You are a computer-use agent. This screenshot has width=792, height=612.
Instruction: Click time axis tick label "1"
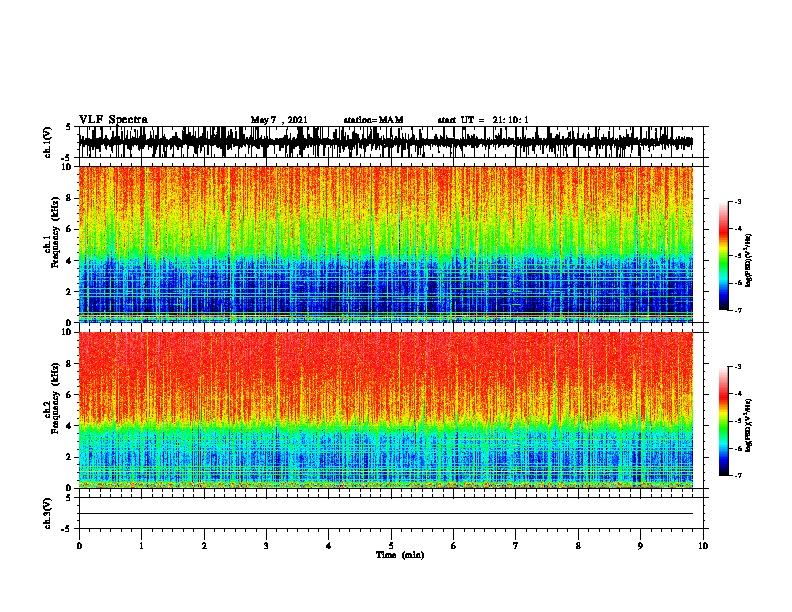(141, 546)
